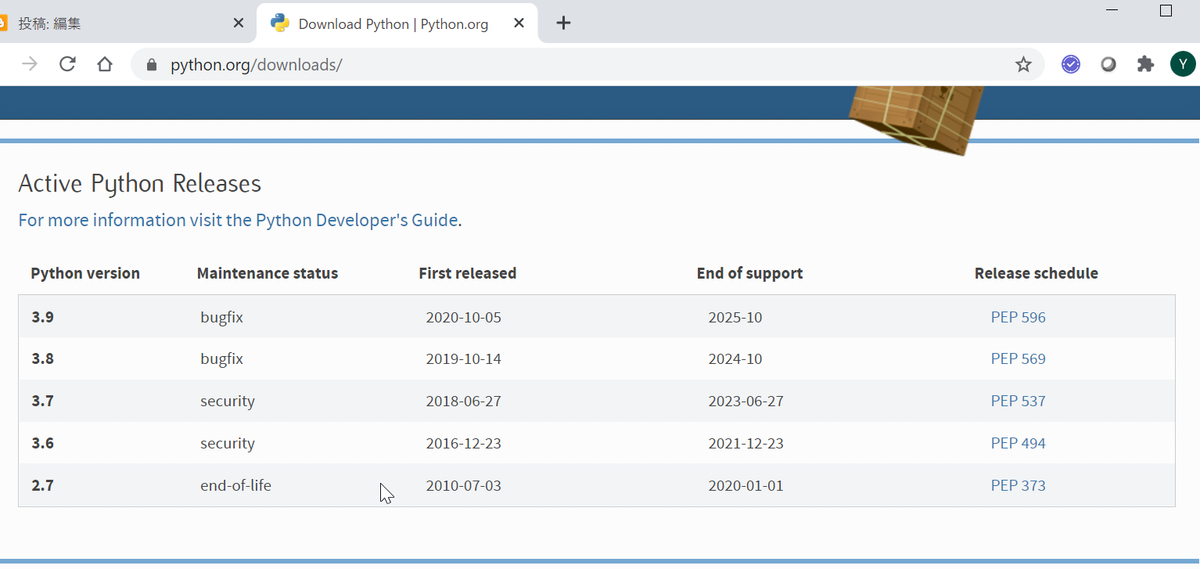Click bugfix status in the 3.9 row
The width and height of the screenshot is (1200, 569).
coord(221,317)
